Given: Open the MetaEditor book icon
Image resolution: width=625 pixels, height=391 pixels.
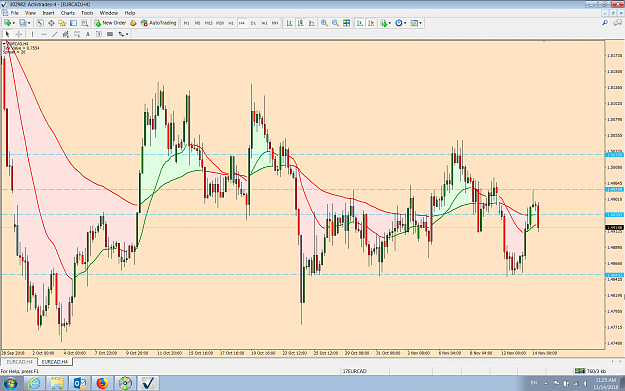Looking at the screenshot, I should [133, 23].
